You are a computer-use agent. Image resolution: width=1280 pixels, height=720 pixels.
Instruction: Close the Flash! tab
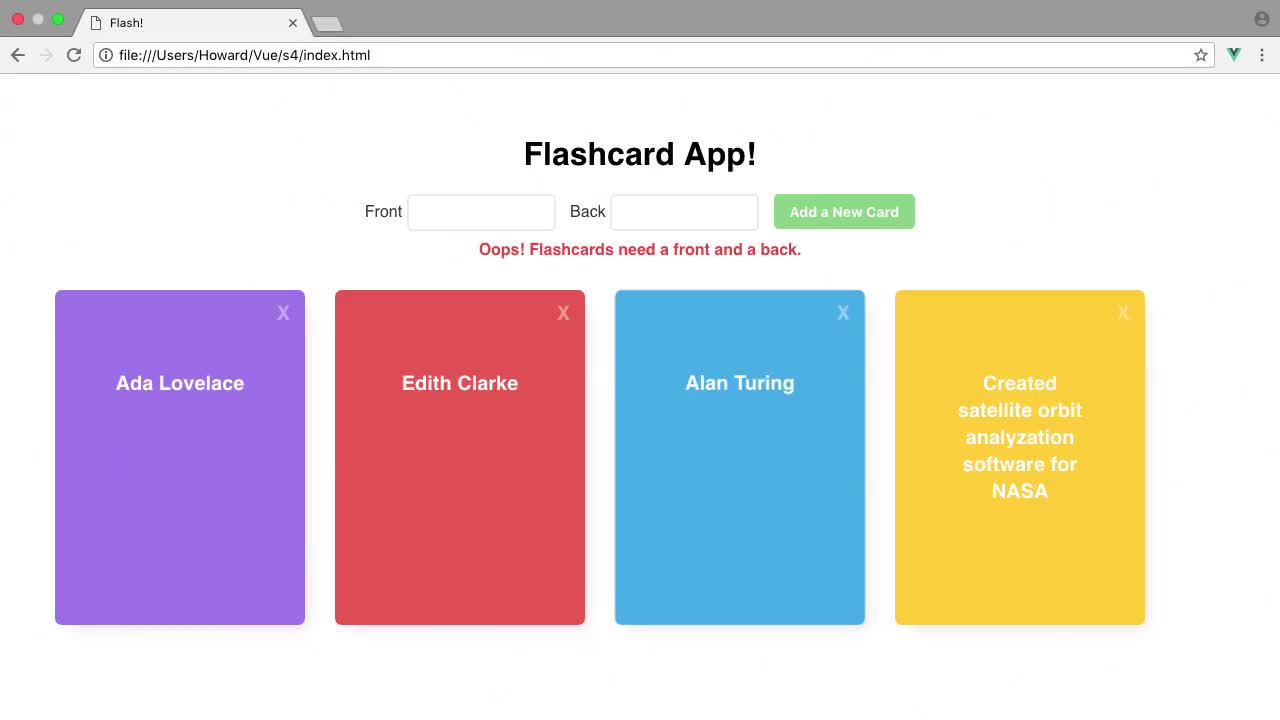point(293,22)
